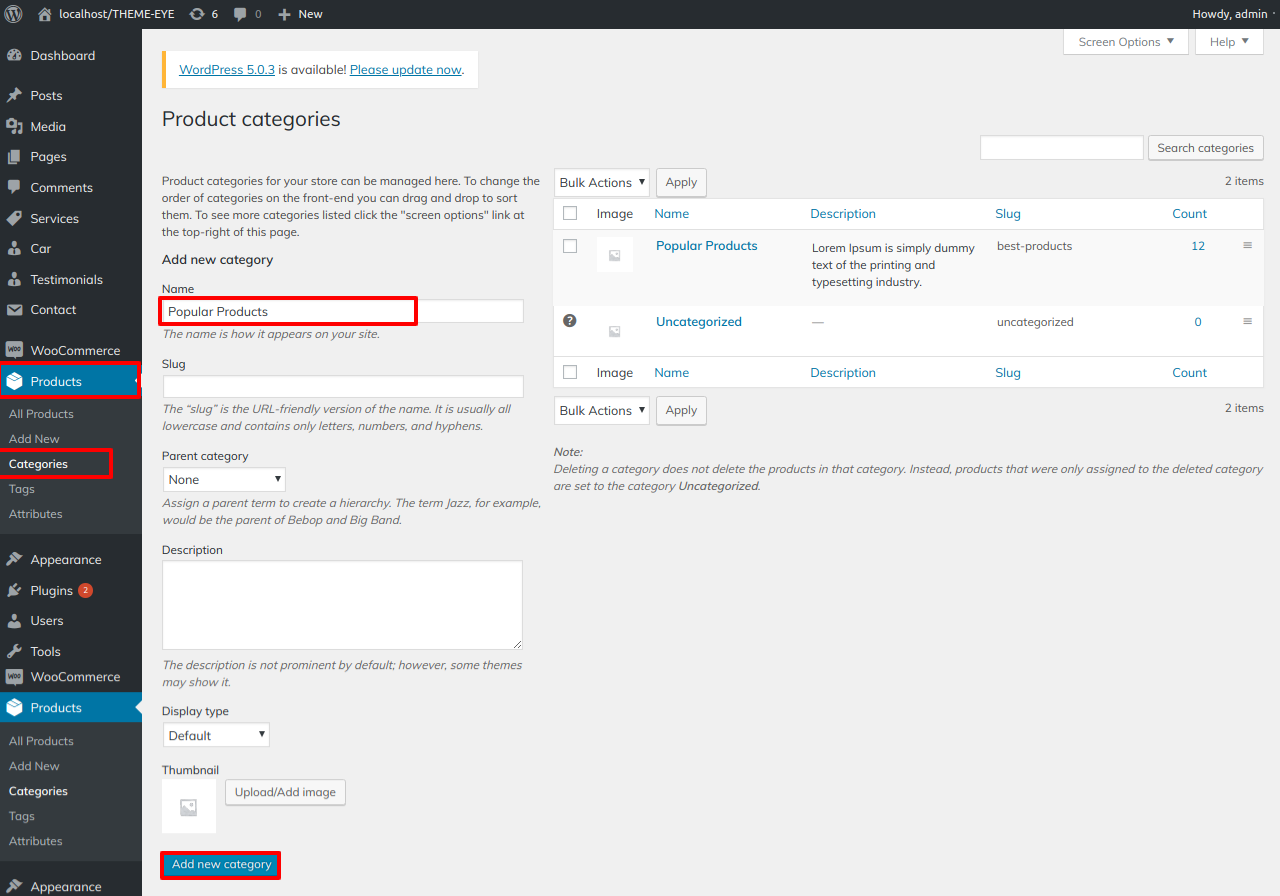
Task: Expand the top Bulk Actions dropdown
Action: 601,183
